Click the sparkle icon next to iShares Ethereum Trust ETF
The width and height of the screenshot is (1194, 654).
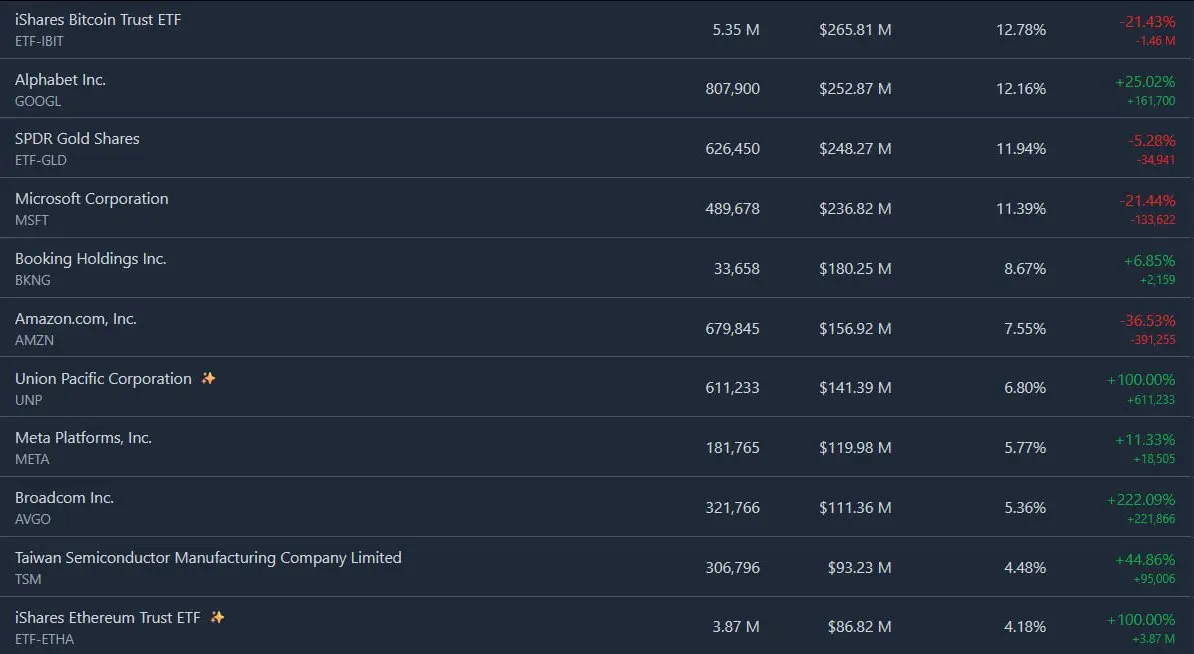[217, 617]
